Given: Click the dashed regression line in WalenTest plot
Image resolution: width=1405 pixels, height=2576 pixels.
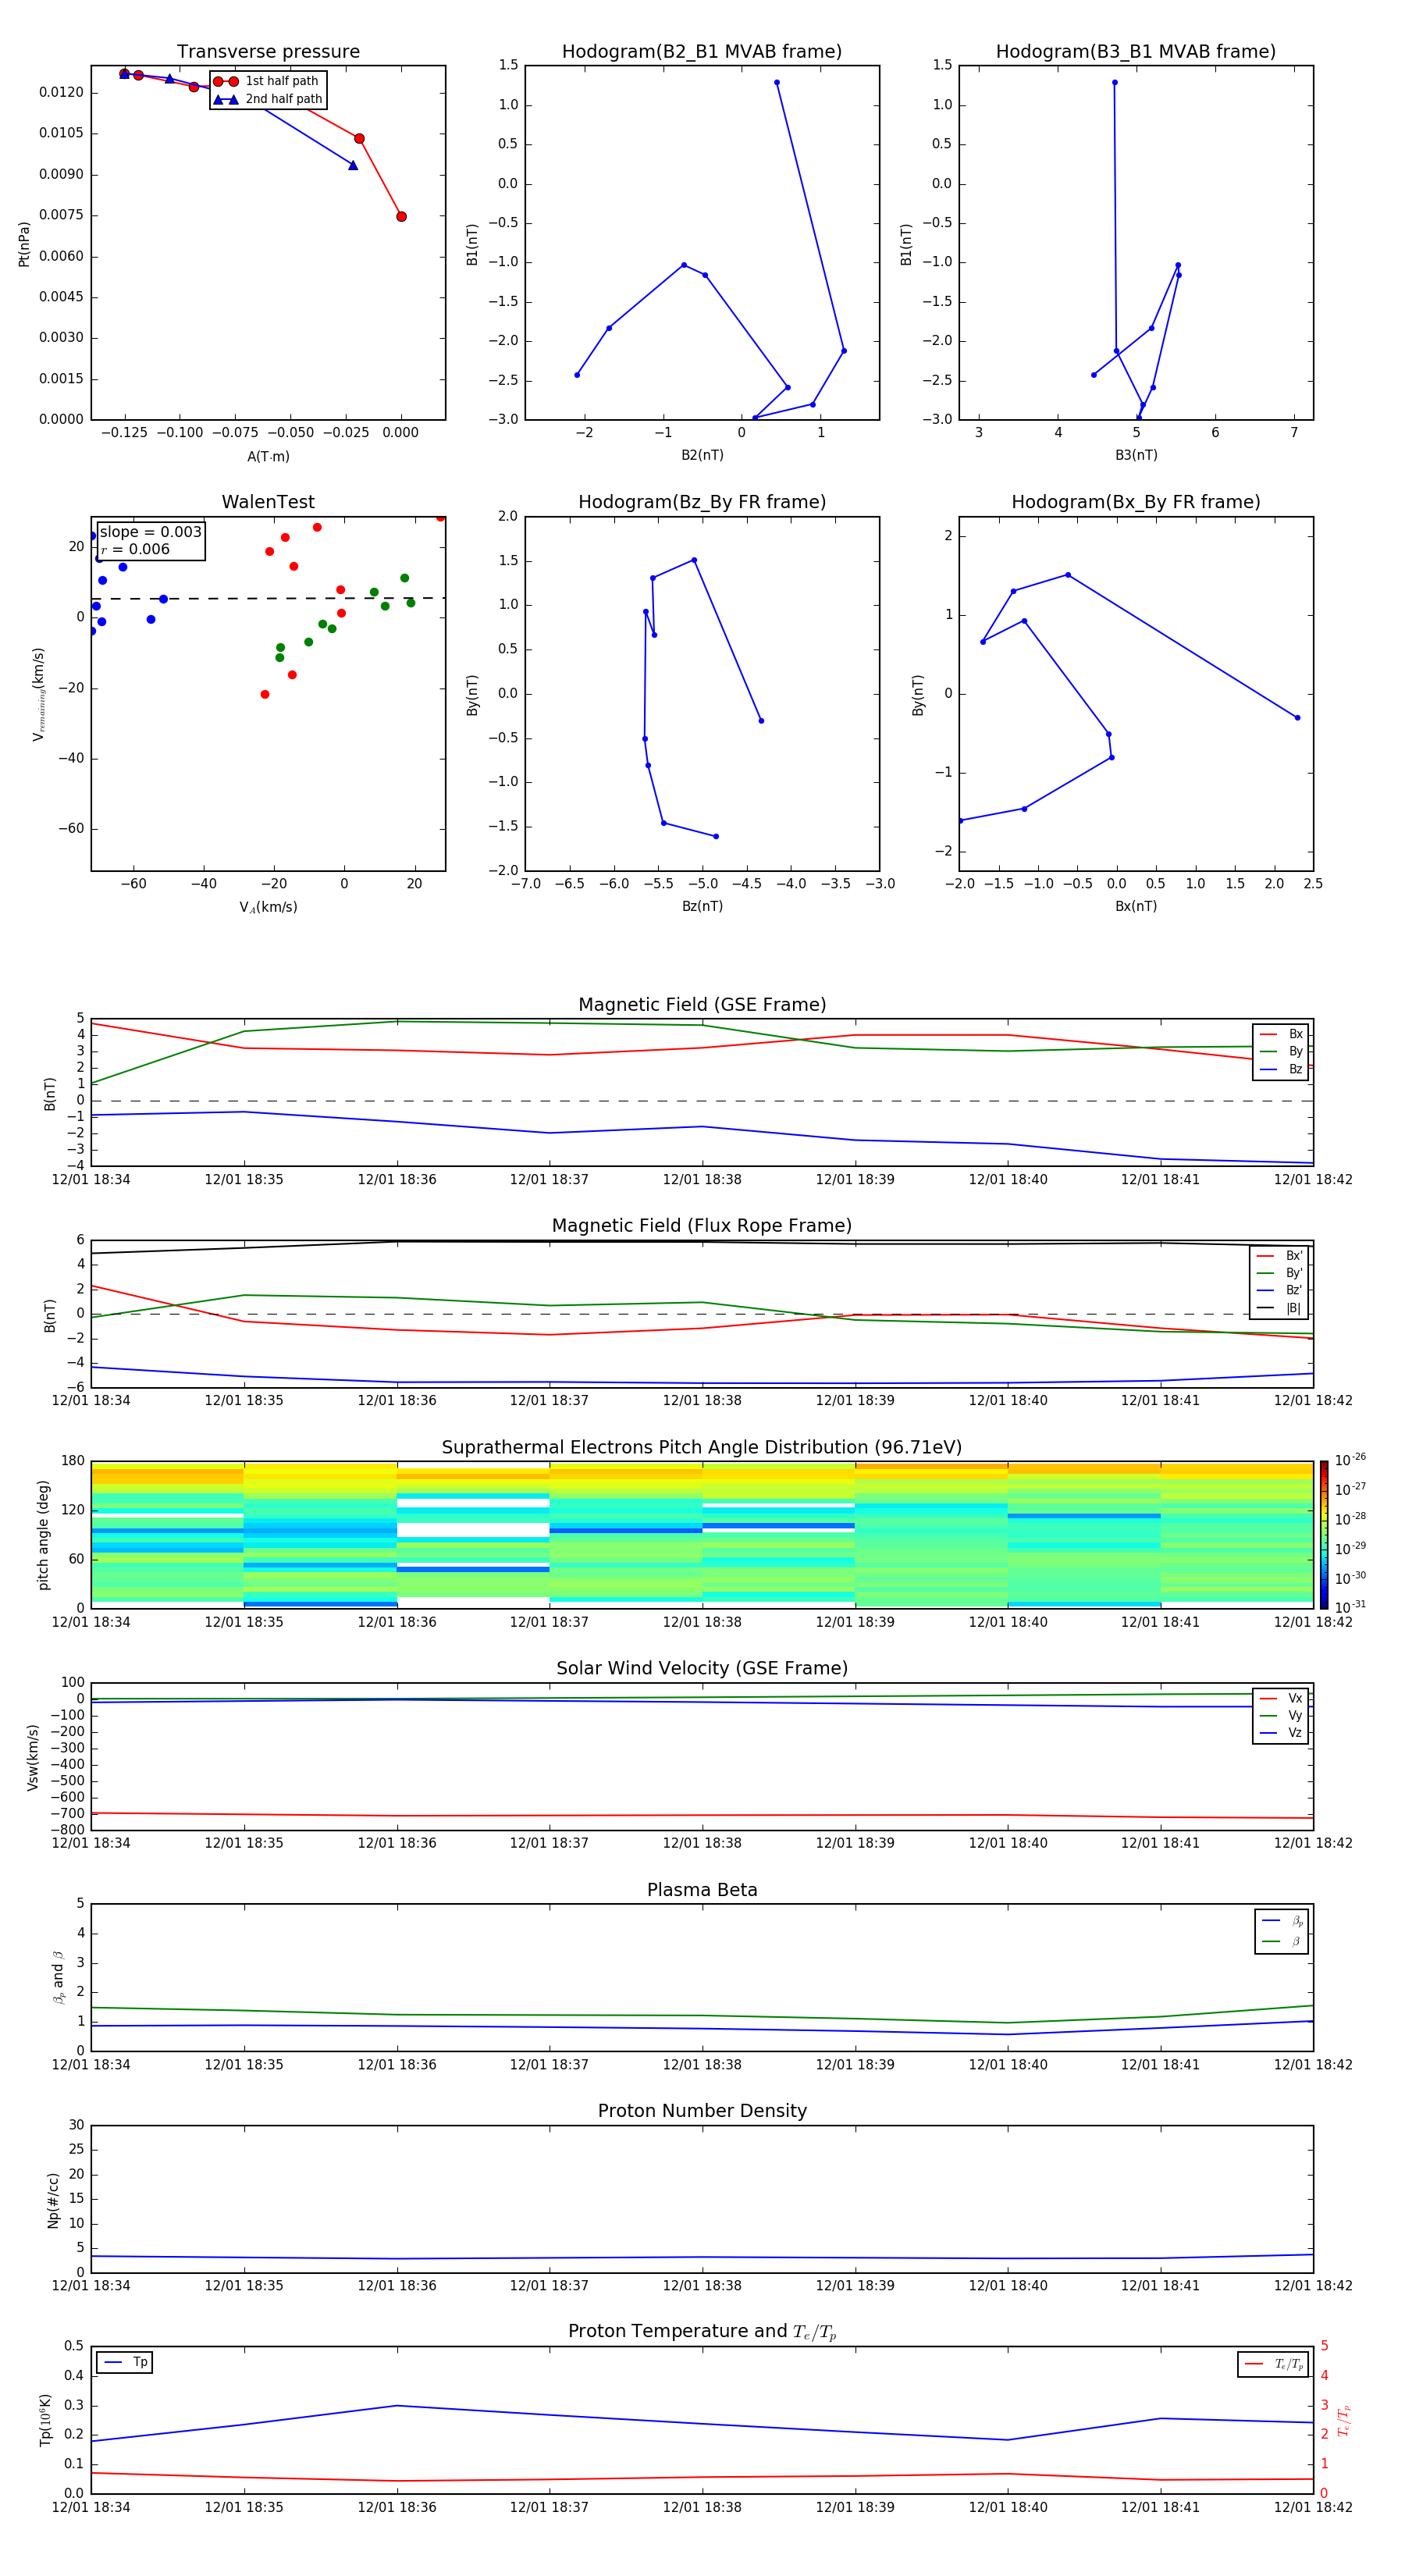Looking at the screenshot, I should (x=268, y=598).
